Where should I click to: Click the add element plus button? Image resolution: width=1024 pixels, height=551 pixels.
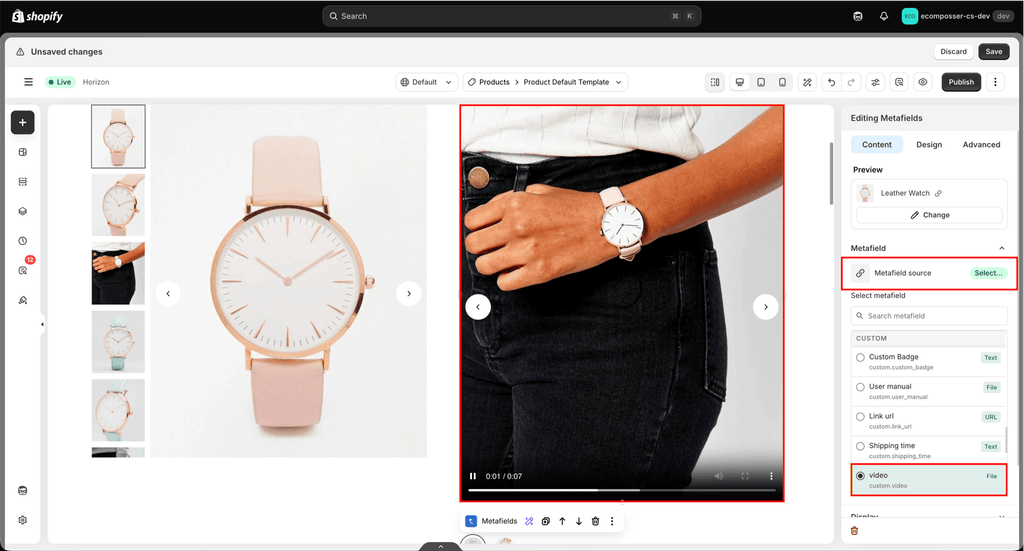[x=22, y=122]
